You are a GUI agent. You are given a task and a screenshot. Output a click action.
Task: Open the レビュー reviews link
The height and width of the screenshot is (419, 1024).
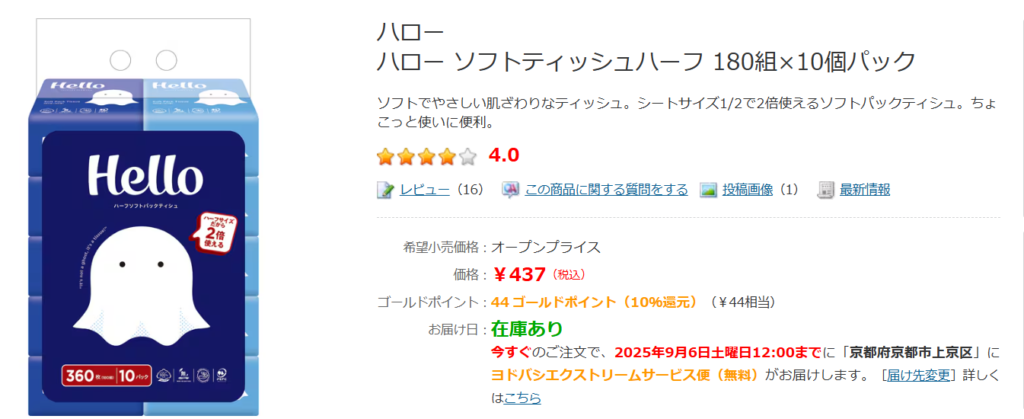click(424, 190)
